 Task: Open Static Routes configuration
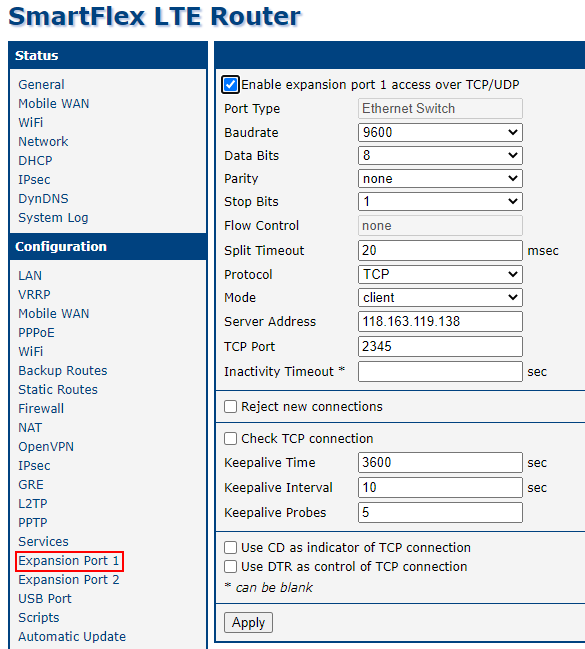58,390
